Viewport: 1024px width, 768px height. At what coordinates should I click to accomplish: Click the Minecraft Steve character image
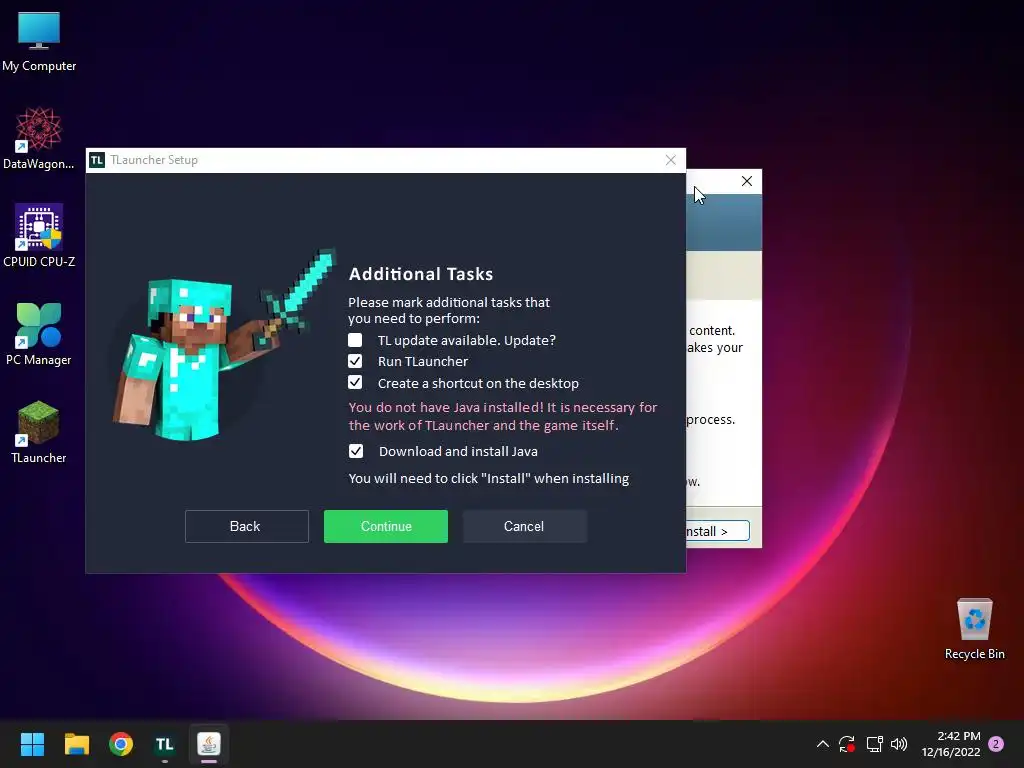[x=225, y=345]
